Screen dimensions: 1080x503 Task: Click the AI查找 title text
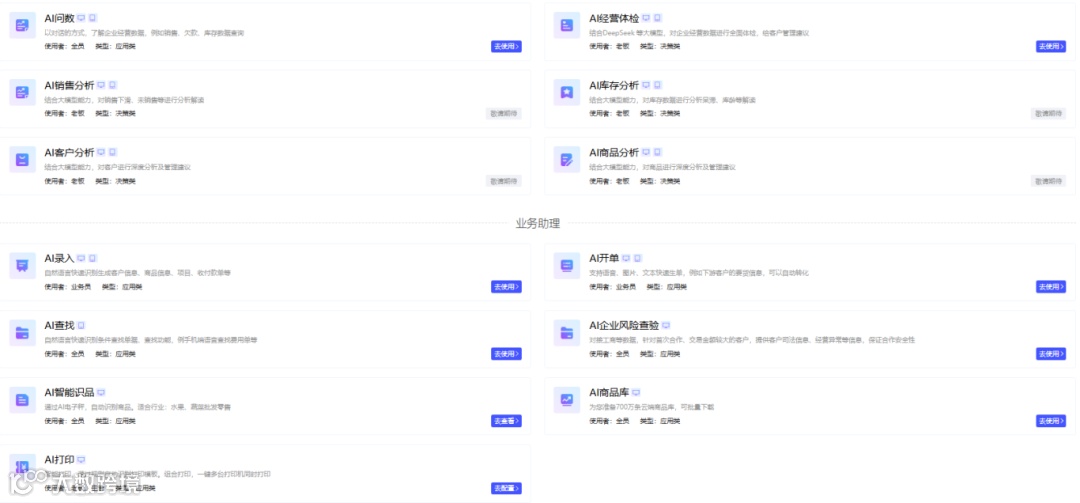(x=59, y=325)
